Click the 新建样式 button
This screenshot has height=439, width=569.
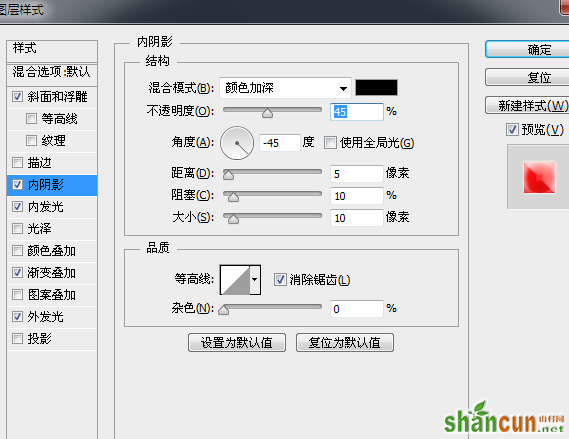tap(532, 106)
